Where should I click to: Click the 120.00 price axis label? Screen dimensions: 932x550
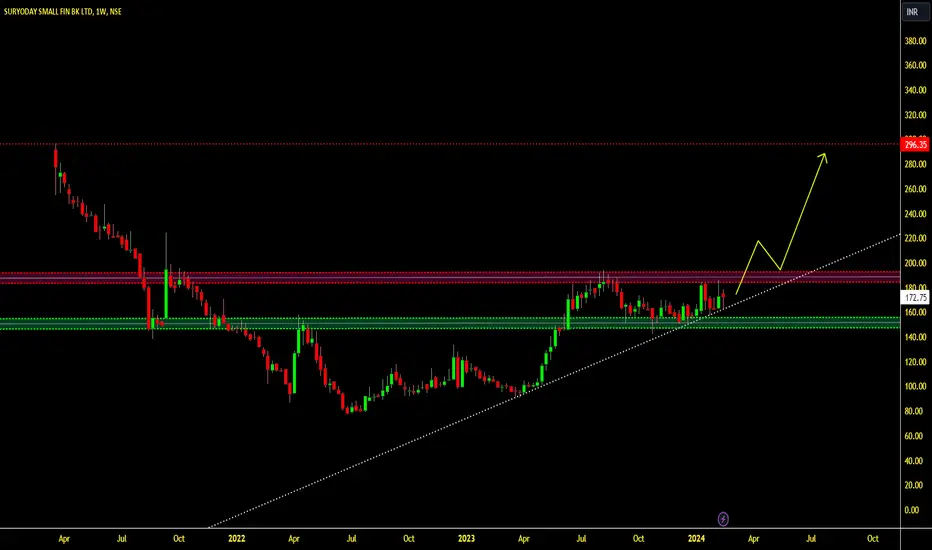915,362
